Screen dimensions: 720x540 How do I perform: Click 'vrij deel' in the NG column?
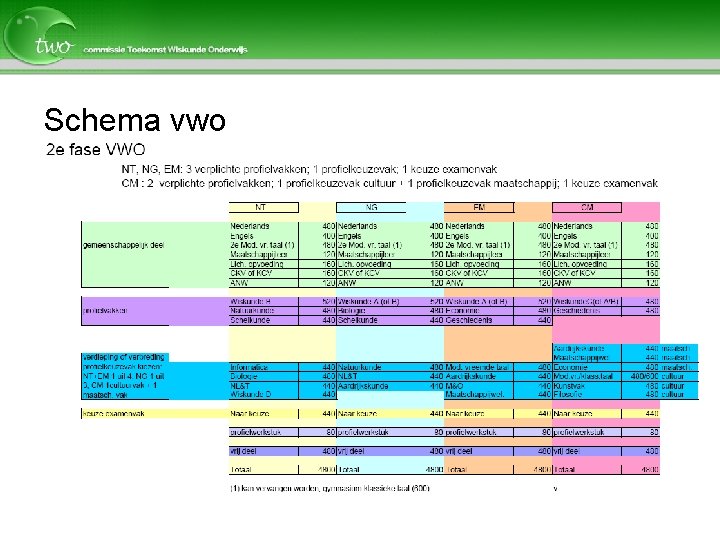point(351,451)
